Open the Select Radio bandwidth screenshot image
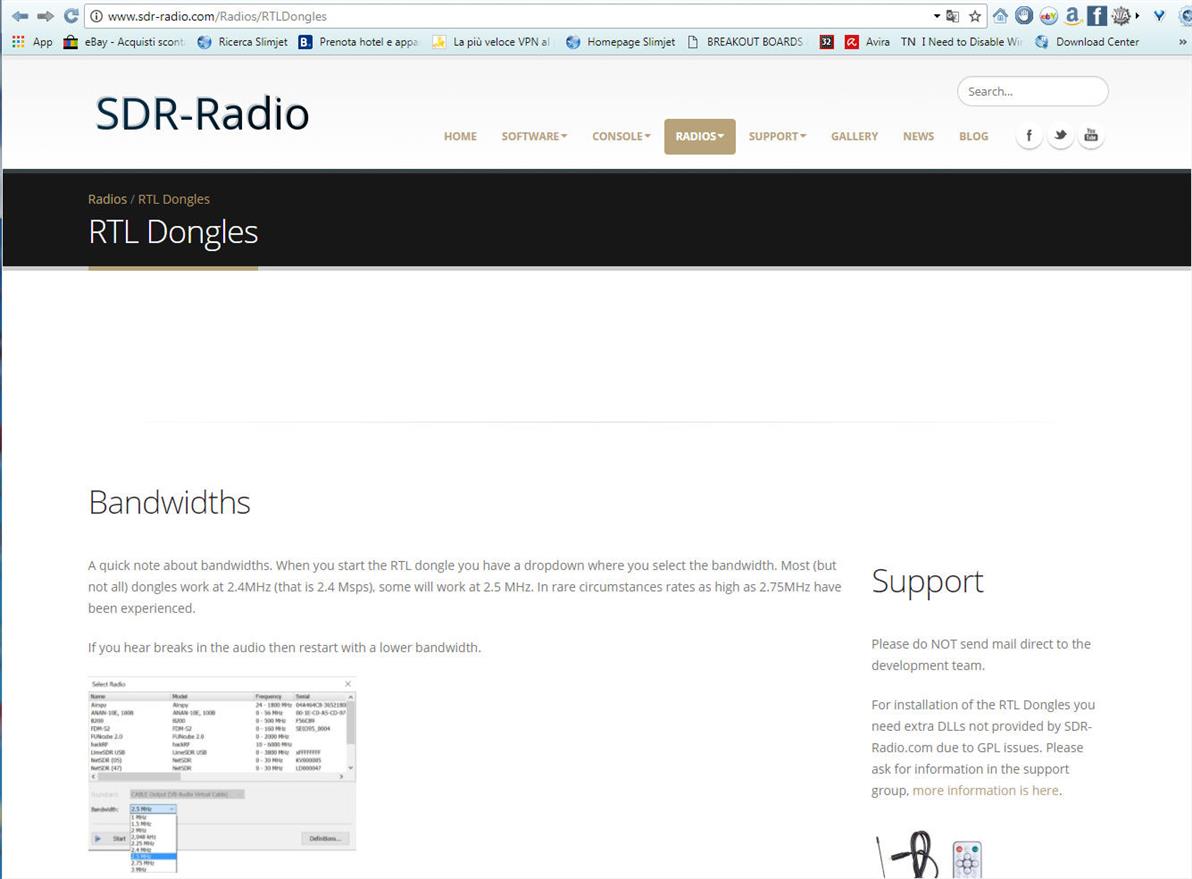Image resolution: width=1192 pixels, height=879 pixels. (222, 774)
